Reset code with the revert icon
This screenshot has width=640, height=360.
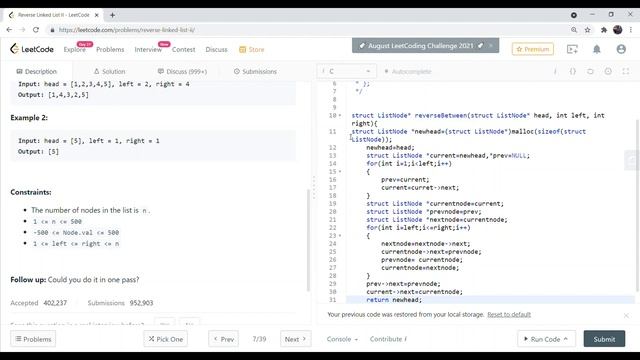[590, 71]
